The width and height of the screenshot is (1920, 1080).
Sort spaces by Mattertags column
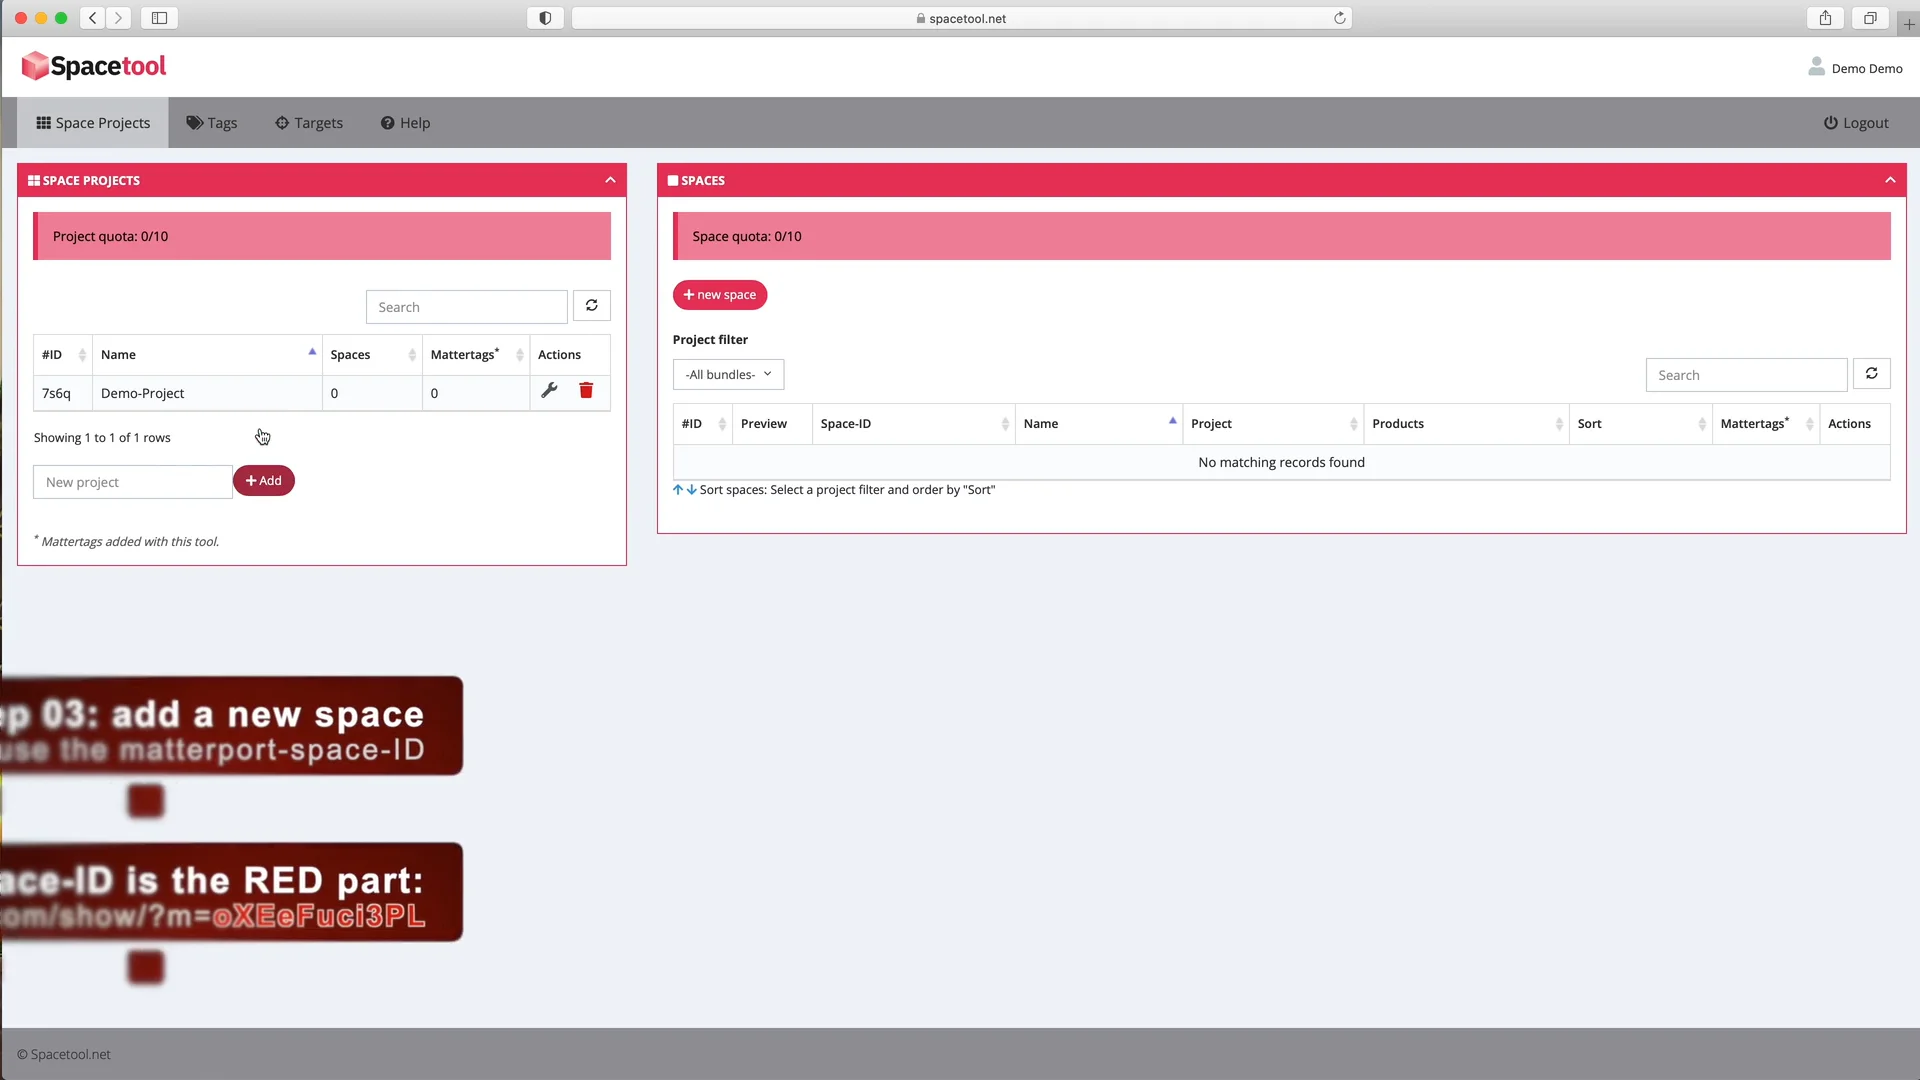1766,424
